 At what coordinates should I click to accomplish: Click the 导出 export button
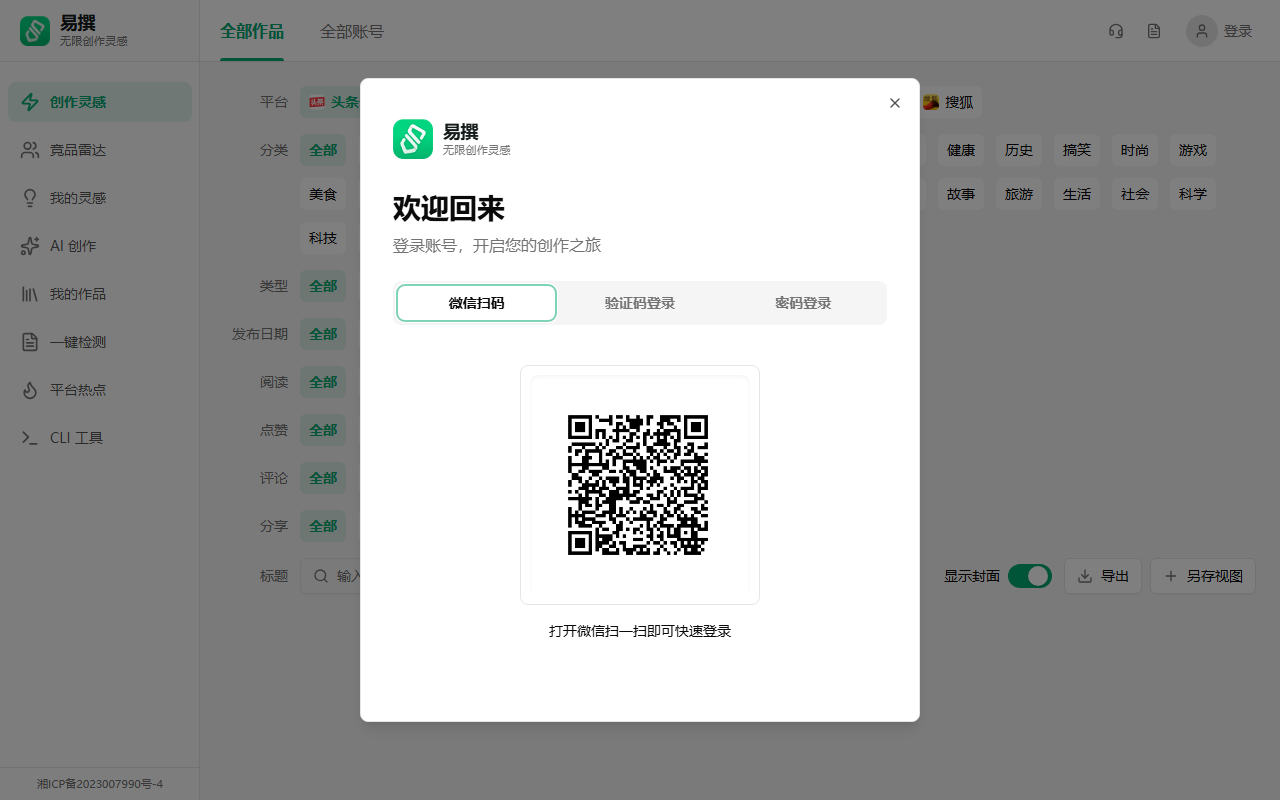1103,576
